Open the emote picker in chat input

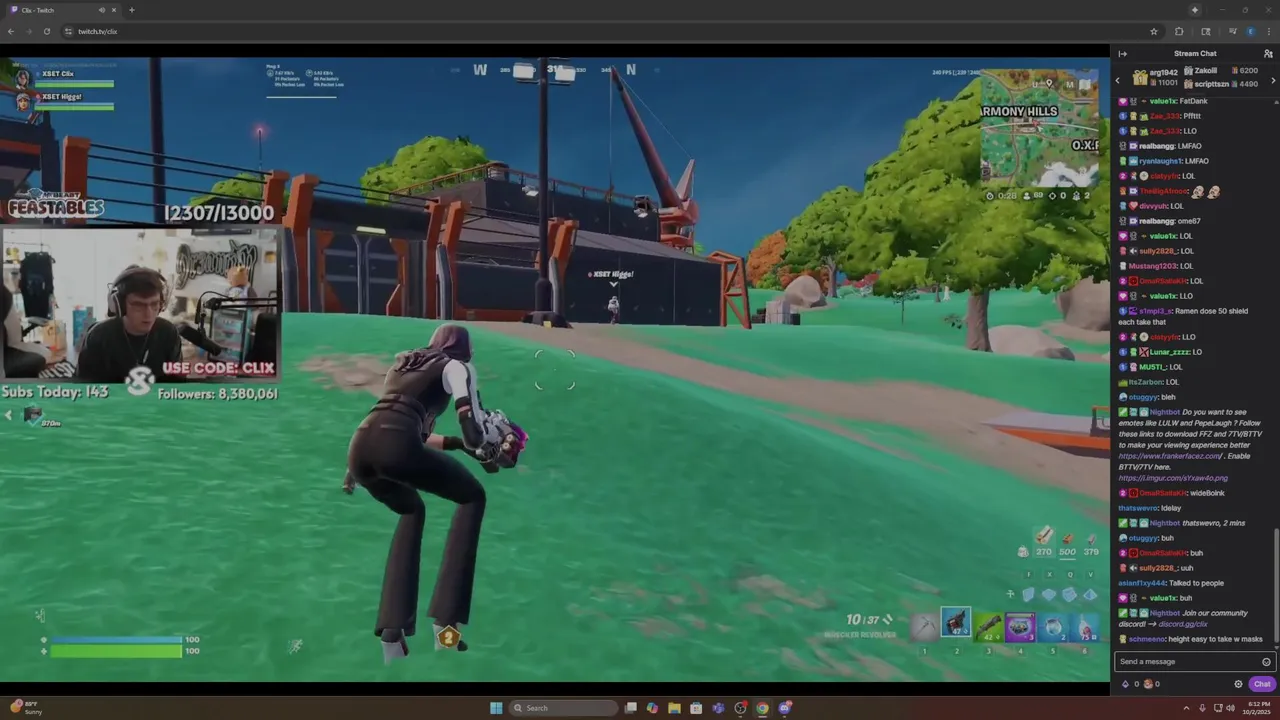1266,662
